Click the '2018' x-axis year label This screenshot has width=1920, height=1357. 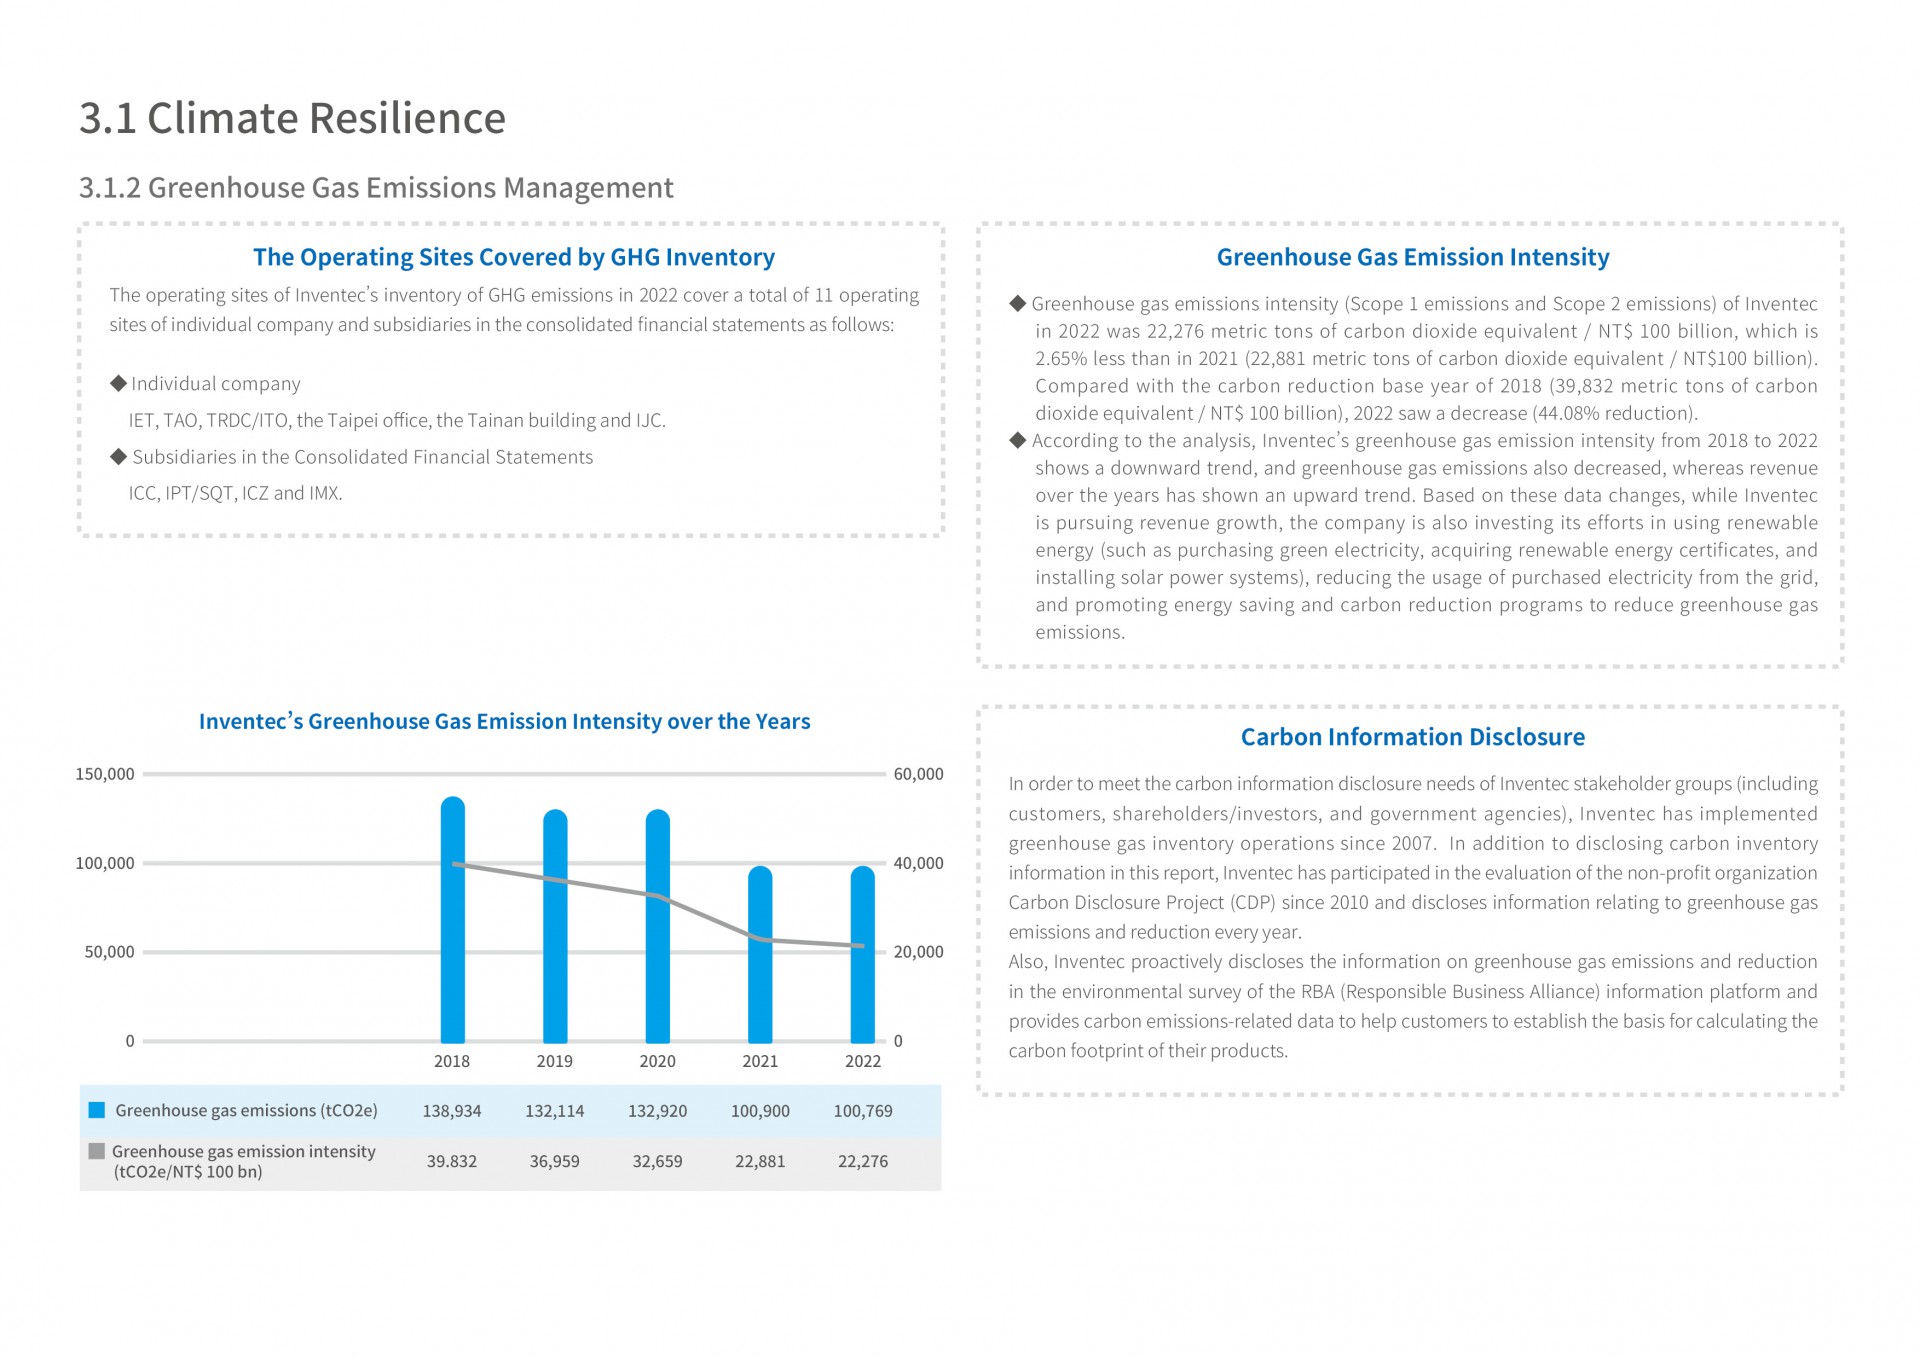click(452, 1061)
